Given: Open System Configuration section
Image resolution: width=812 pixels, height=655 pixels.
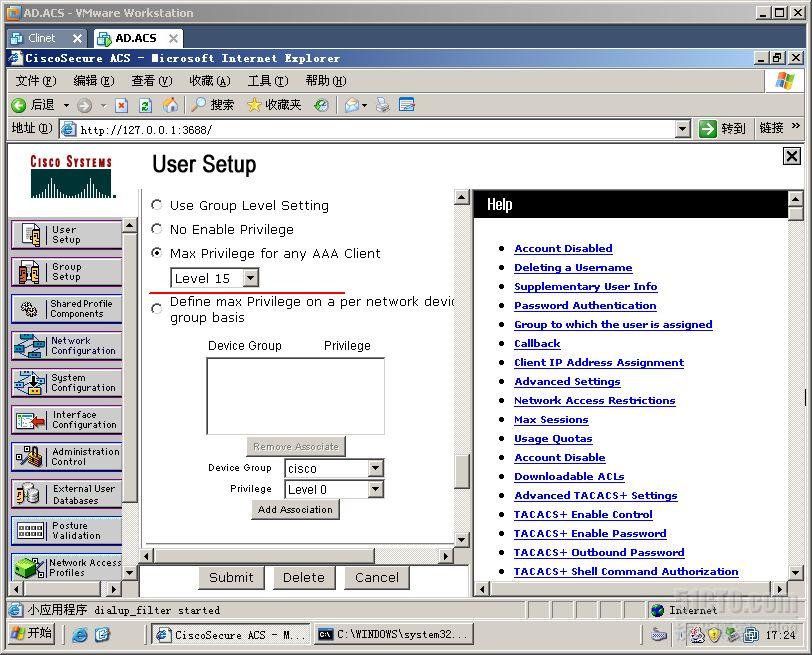Looking at the screenshot, I should [66, 383].
